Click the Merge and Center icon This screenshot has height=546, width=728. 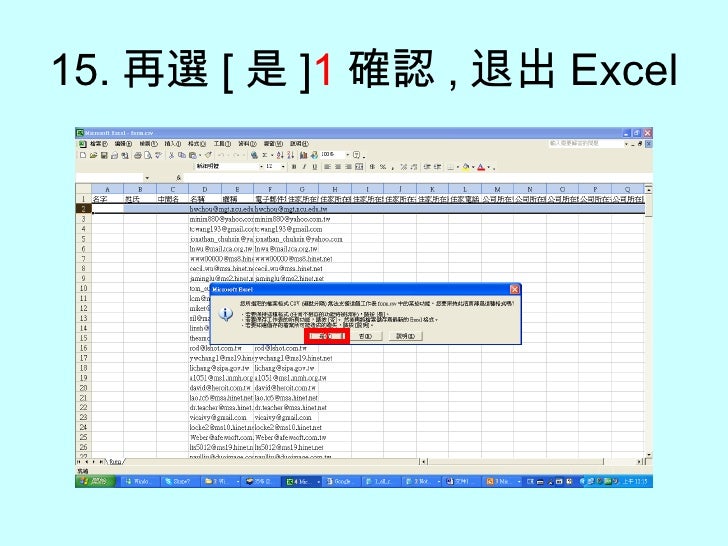(359, 167)
